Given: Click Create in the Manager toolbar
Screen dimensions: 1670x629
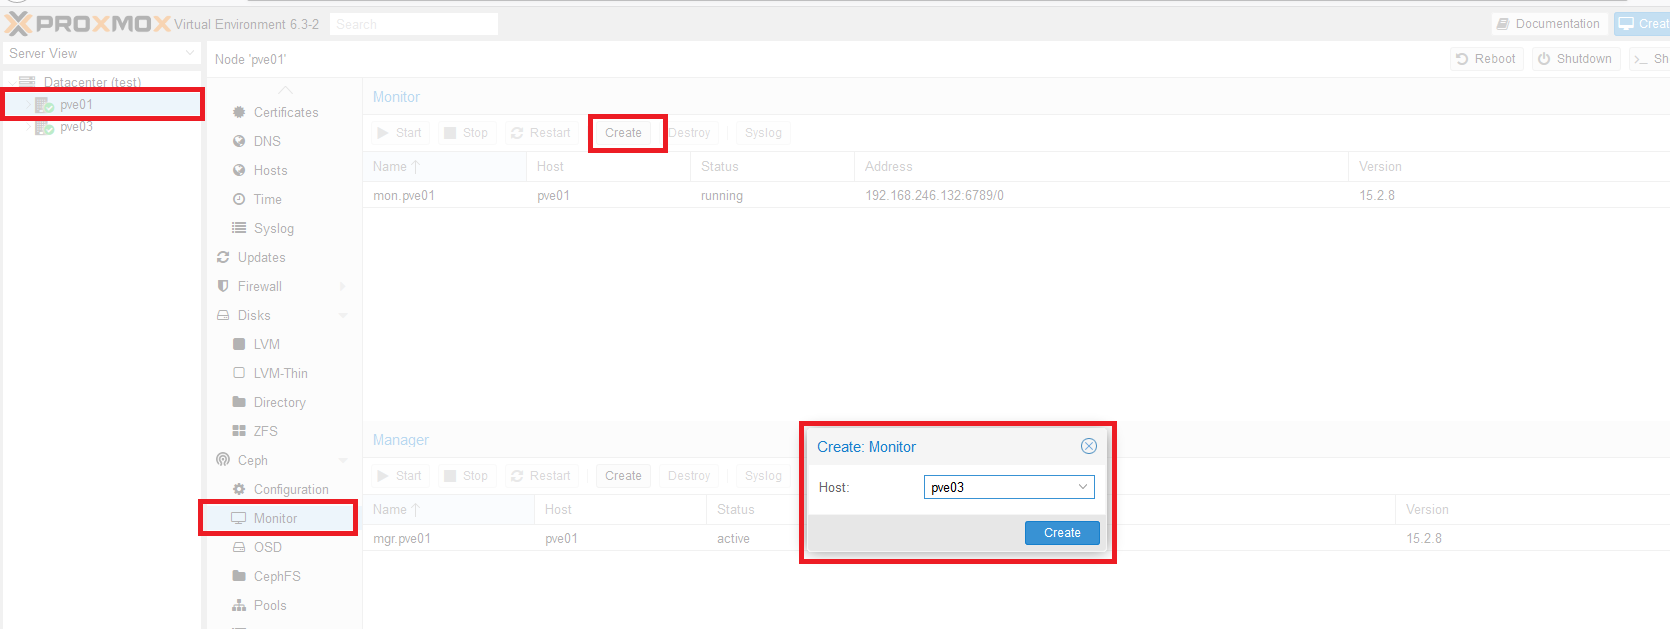Looking at the screenshot, I should point(623,476).
